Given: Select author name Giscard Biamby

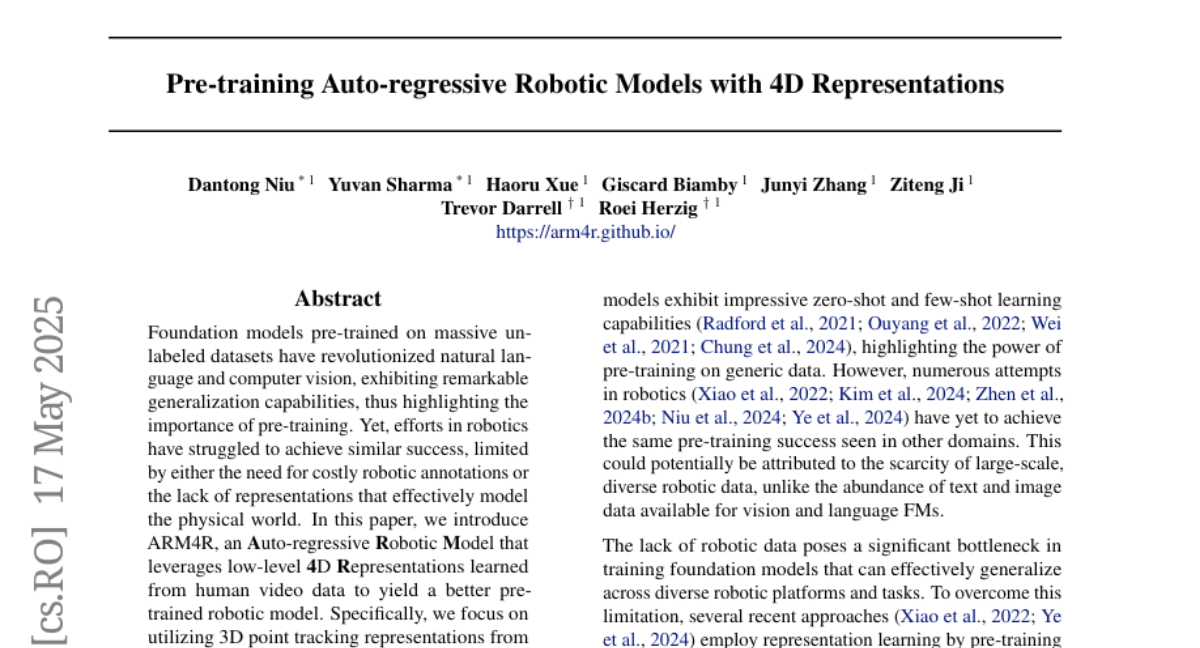Looking at the screenshot, I should point(670,185).
